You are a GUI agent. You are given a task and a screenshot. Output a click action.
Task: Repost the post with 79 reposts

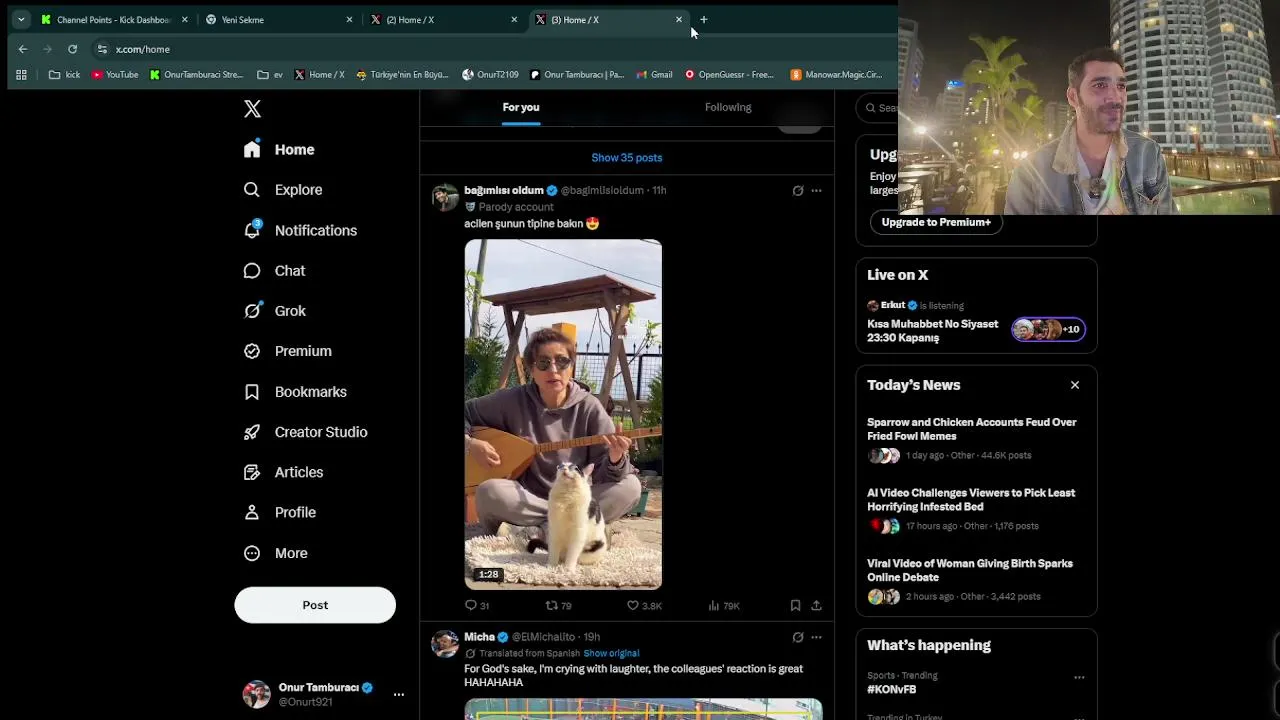tap(558, 606)
